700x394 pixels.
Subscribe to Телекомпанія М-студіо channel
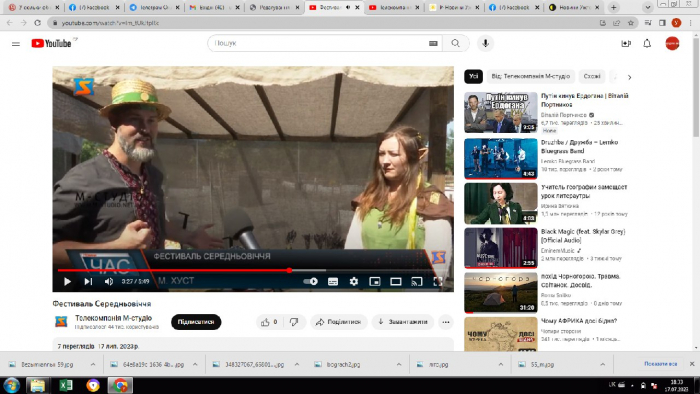[196, 322]
